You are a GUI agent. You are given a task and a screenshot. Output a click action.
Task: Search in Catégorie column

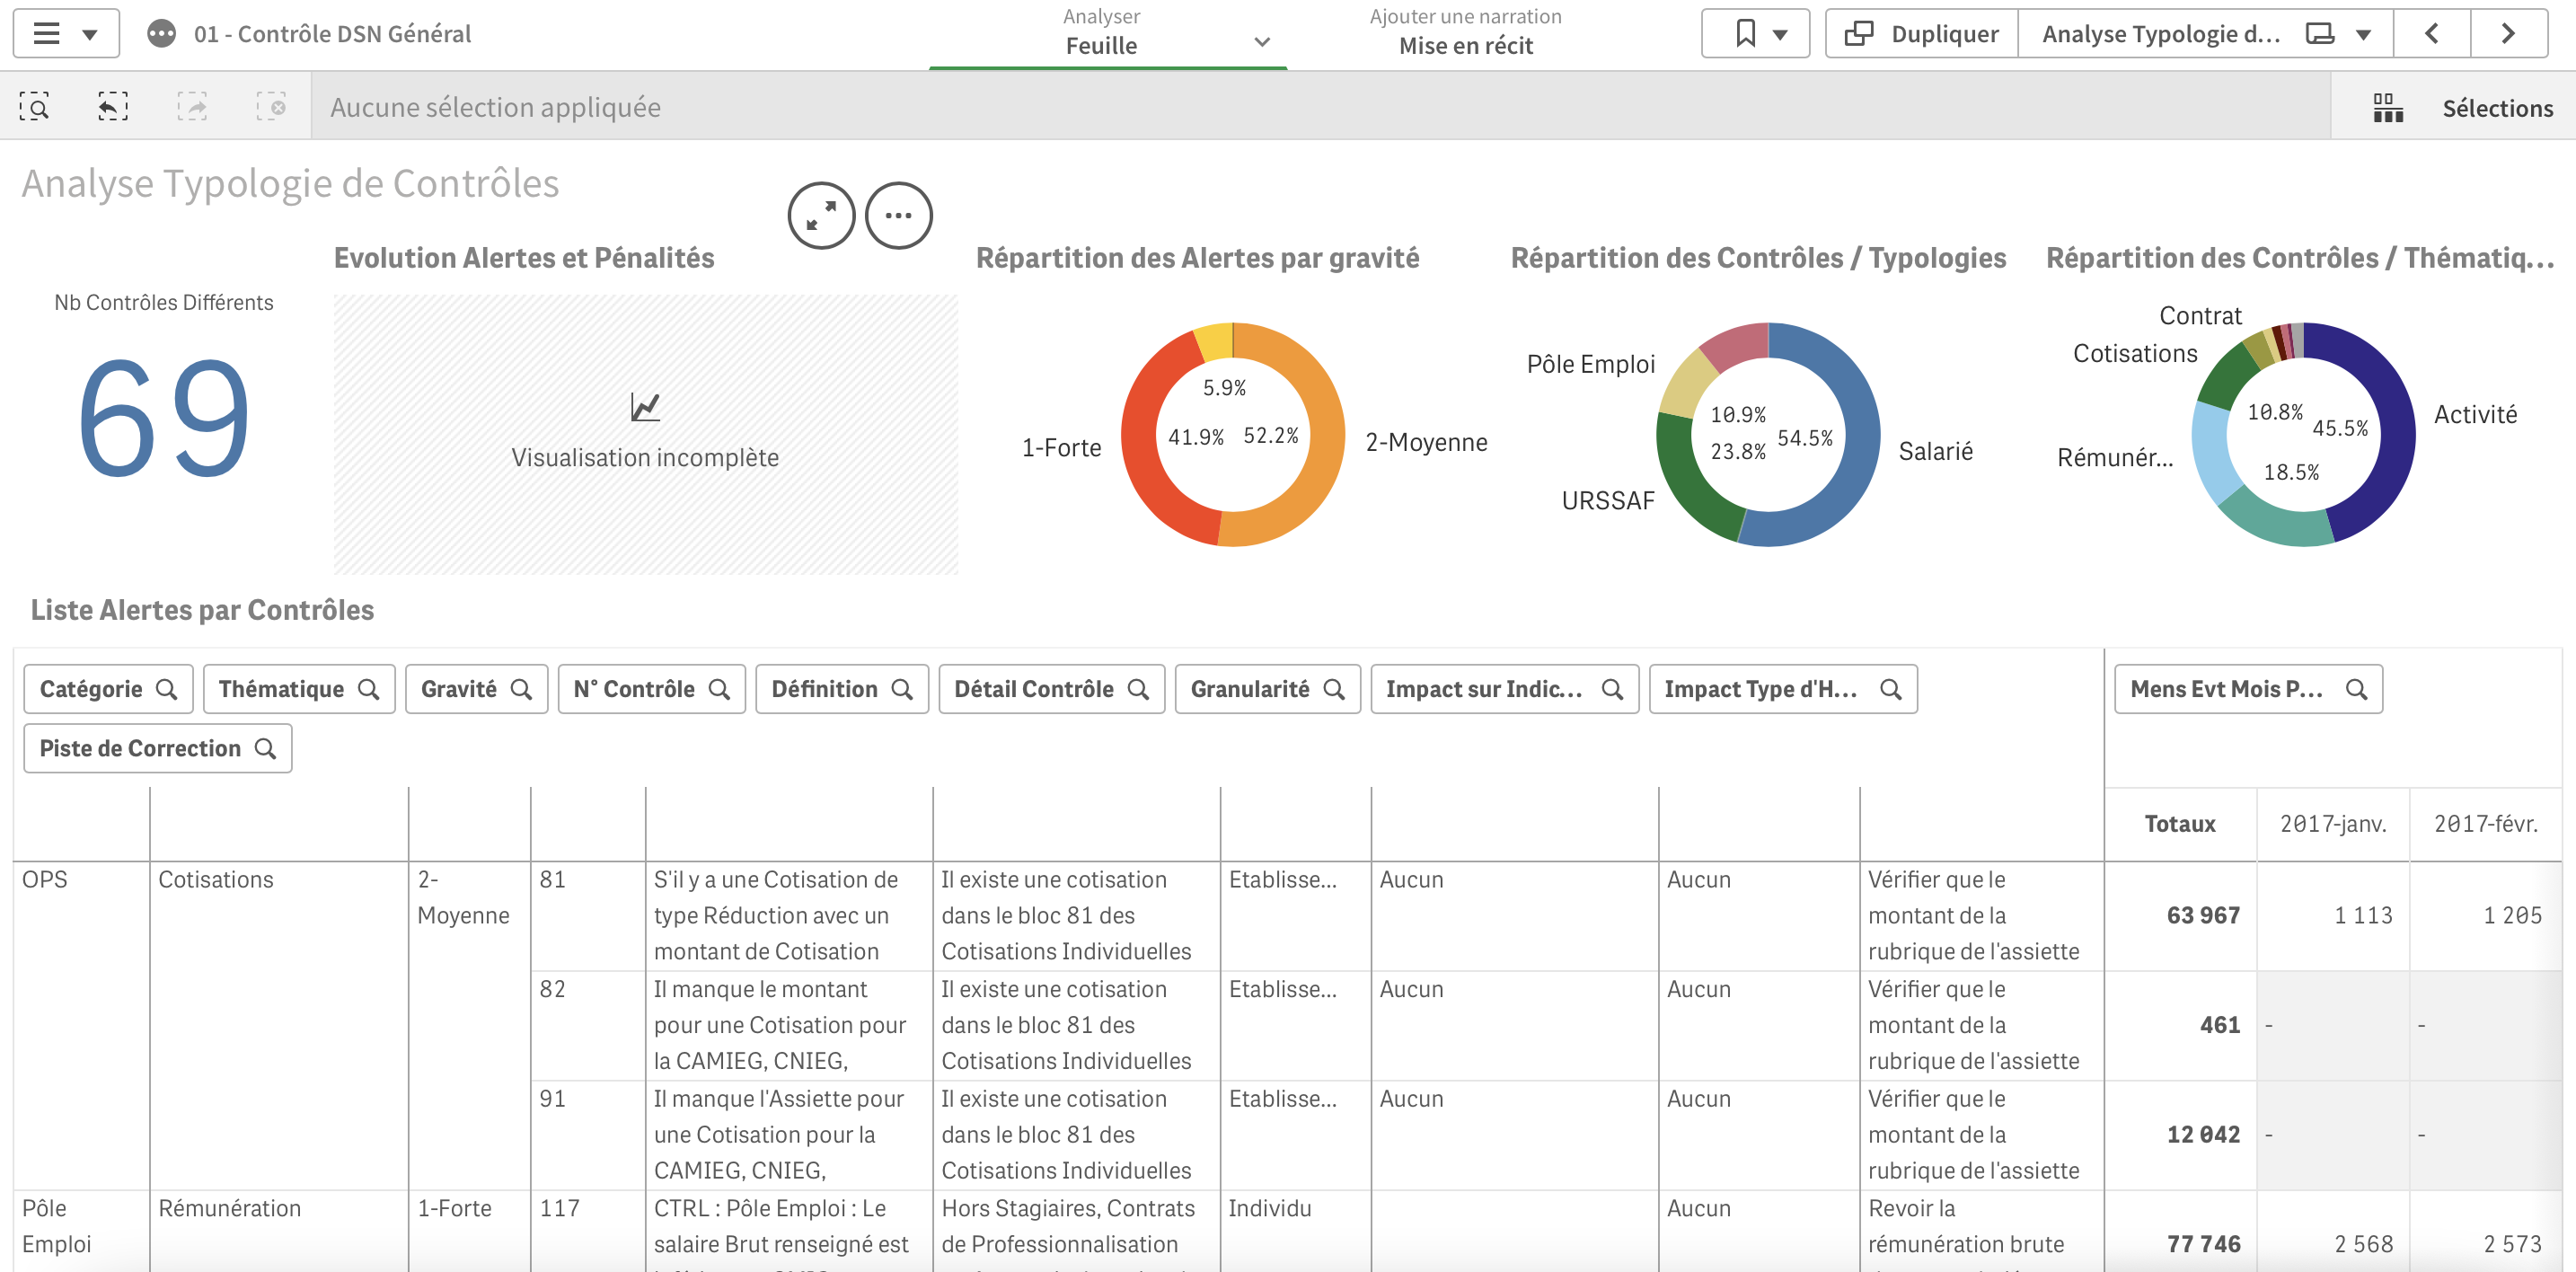pos(167,690)
